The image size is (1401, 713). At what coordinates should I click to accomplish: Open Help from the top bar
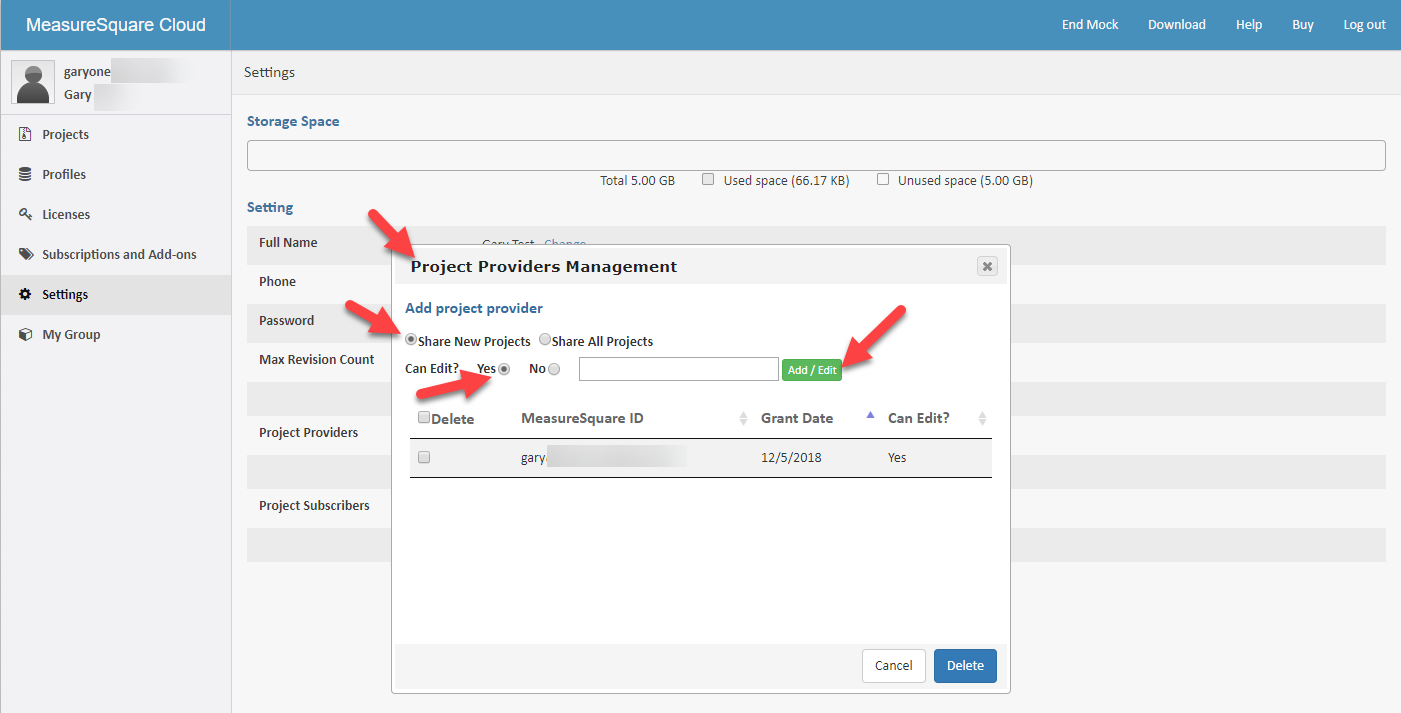click(1249, 25)
